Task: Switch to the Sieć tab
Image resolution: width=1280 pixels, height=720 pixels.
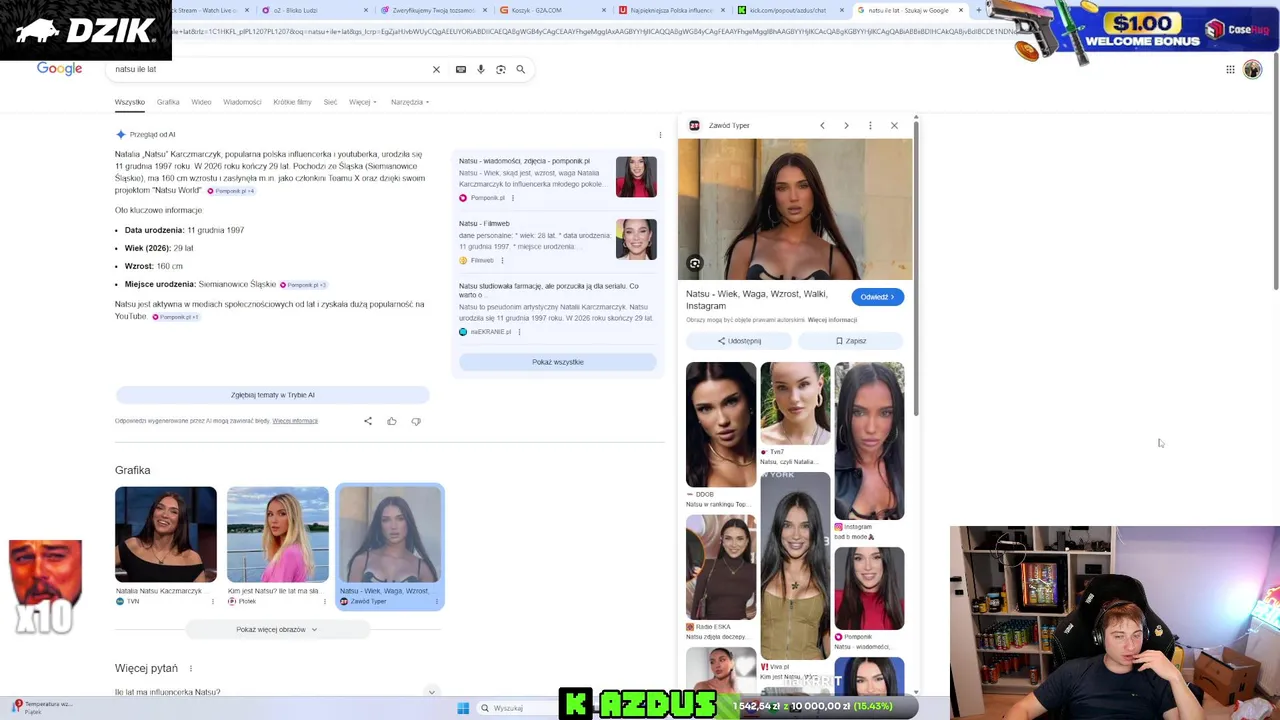Action: (330, 102)
